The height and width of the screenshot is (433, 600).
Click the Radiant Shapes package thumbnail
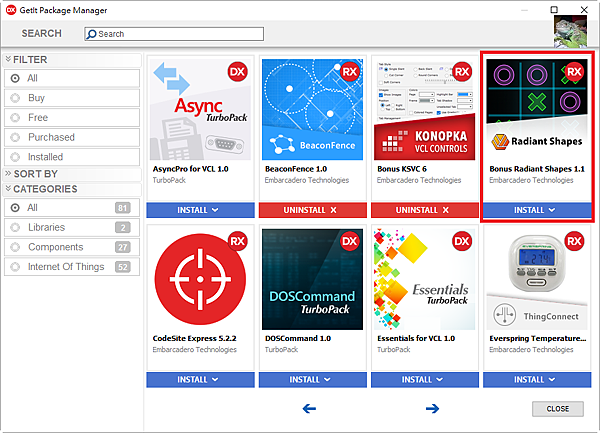tap(537, 110)
